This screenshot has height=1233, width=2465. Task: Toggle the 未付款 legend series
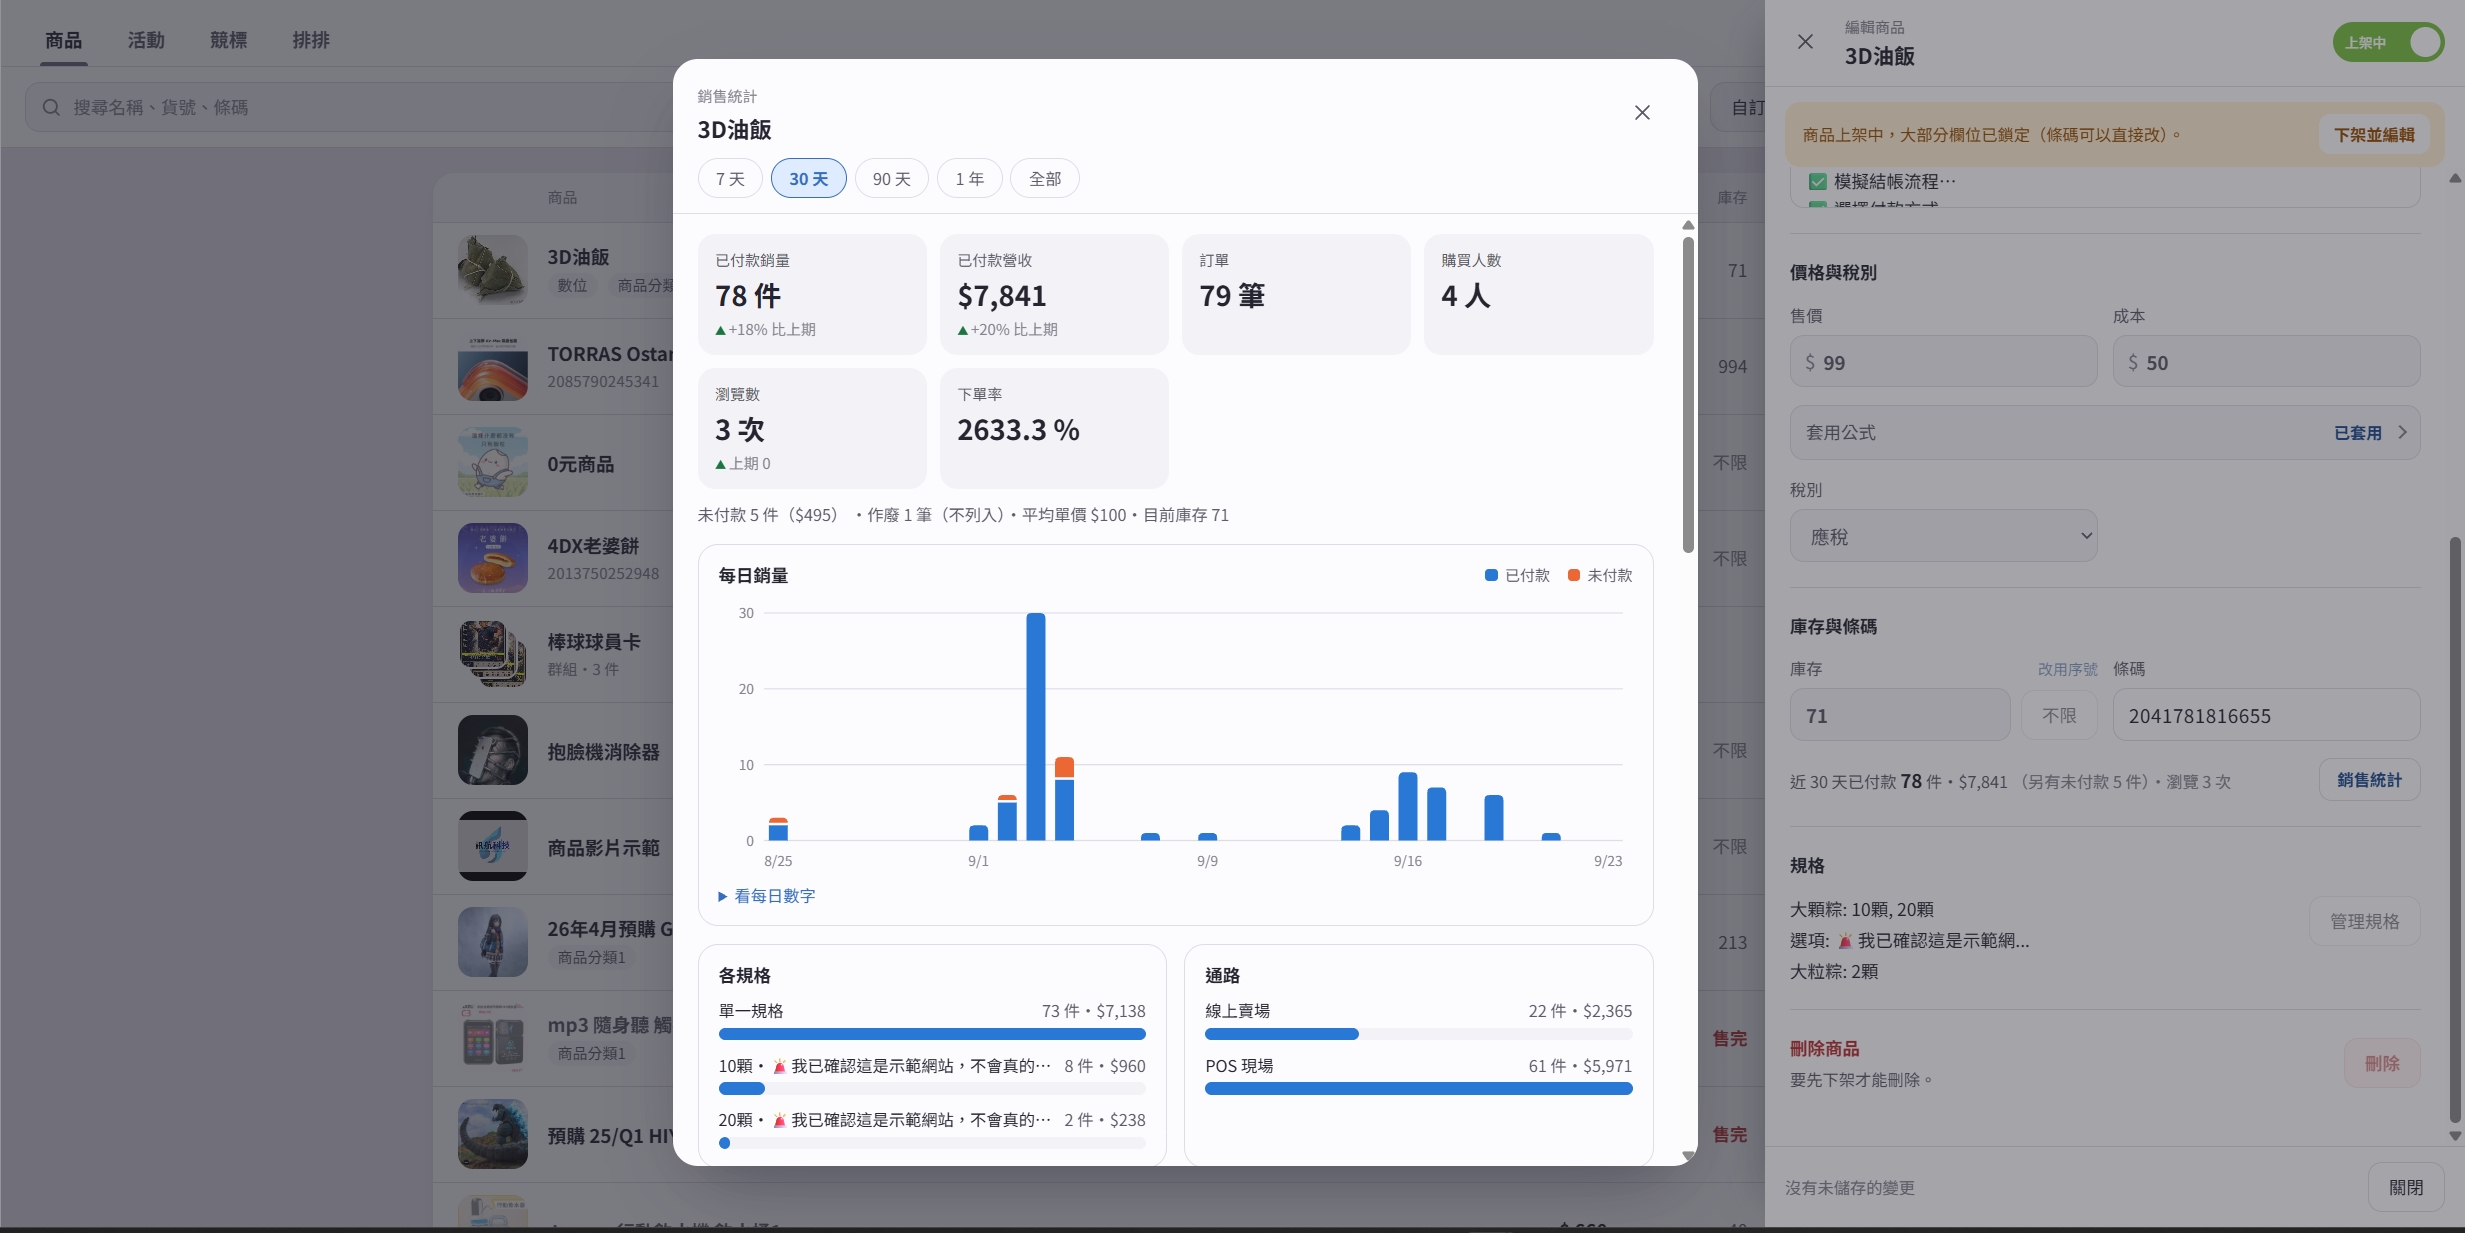click(x=1600, y=575)
